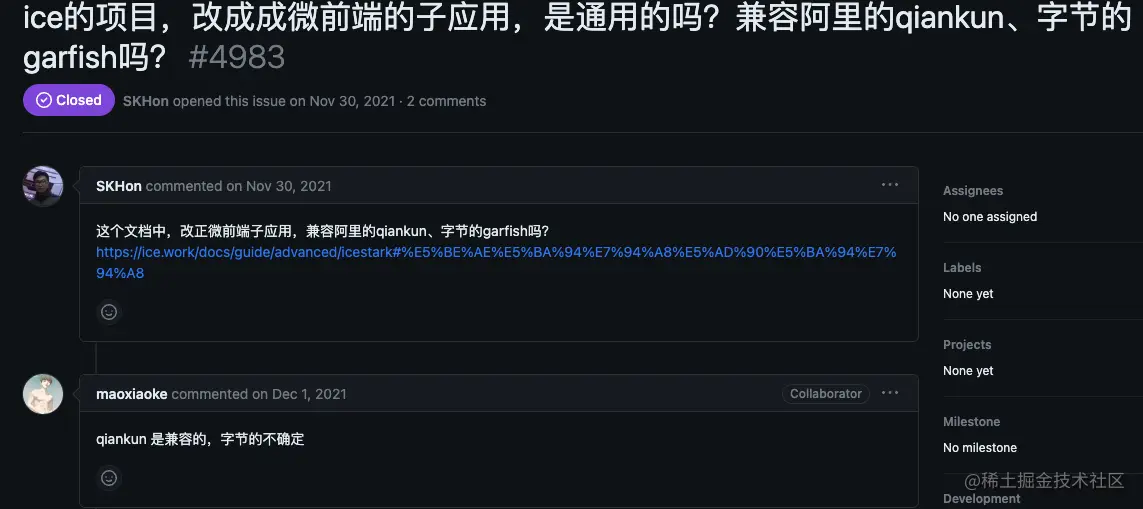This screenshot has width=1143, height=509.
Task: Expand the Labels sidebar section
Action: coord(962,268)
